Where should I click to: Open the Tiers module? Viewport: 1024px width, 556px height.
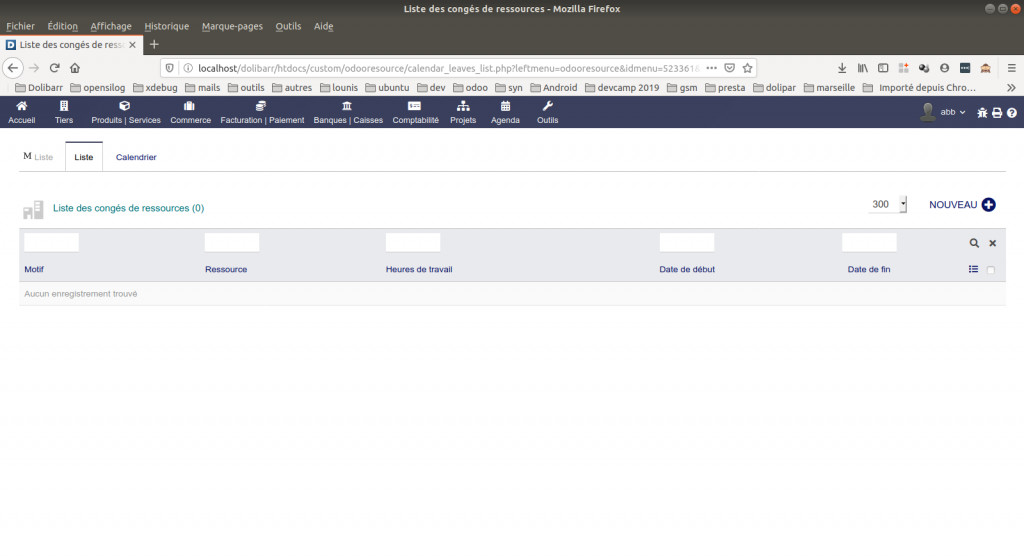(64, 112)
